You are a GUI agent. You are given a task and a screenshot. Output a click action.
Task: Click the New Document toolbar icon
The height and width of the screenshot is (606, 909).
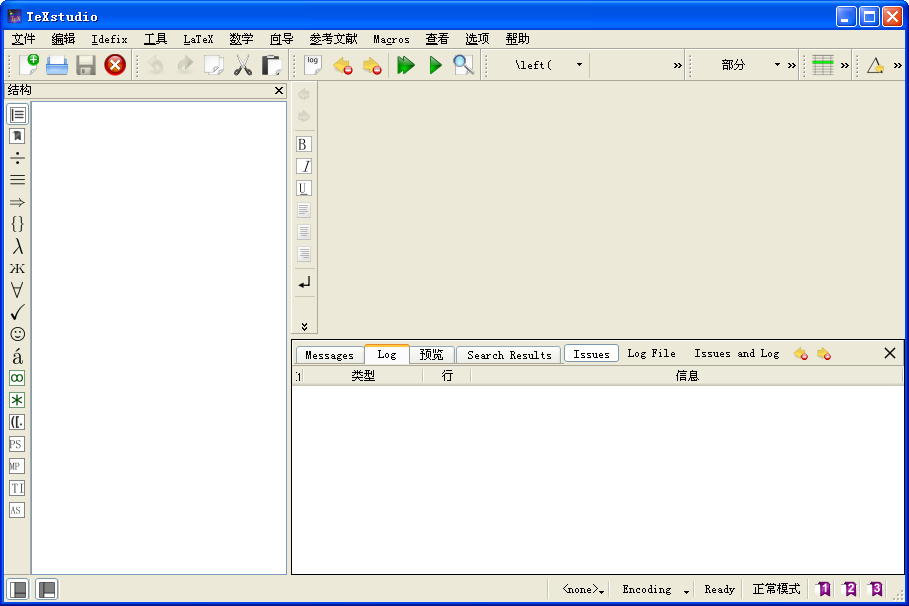click(x=28, y=65)
